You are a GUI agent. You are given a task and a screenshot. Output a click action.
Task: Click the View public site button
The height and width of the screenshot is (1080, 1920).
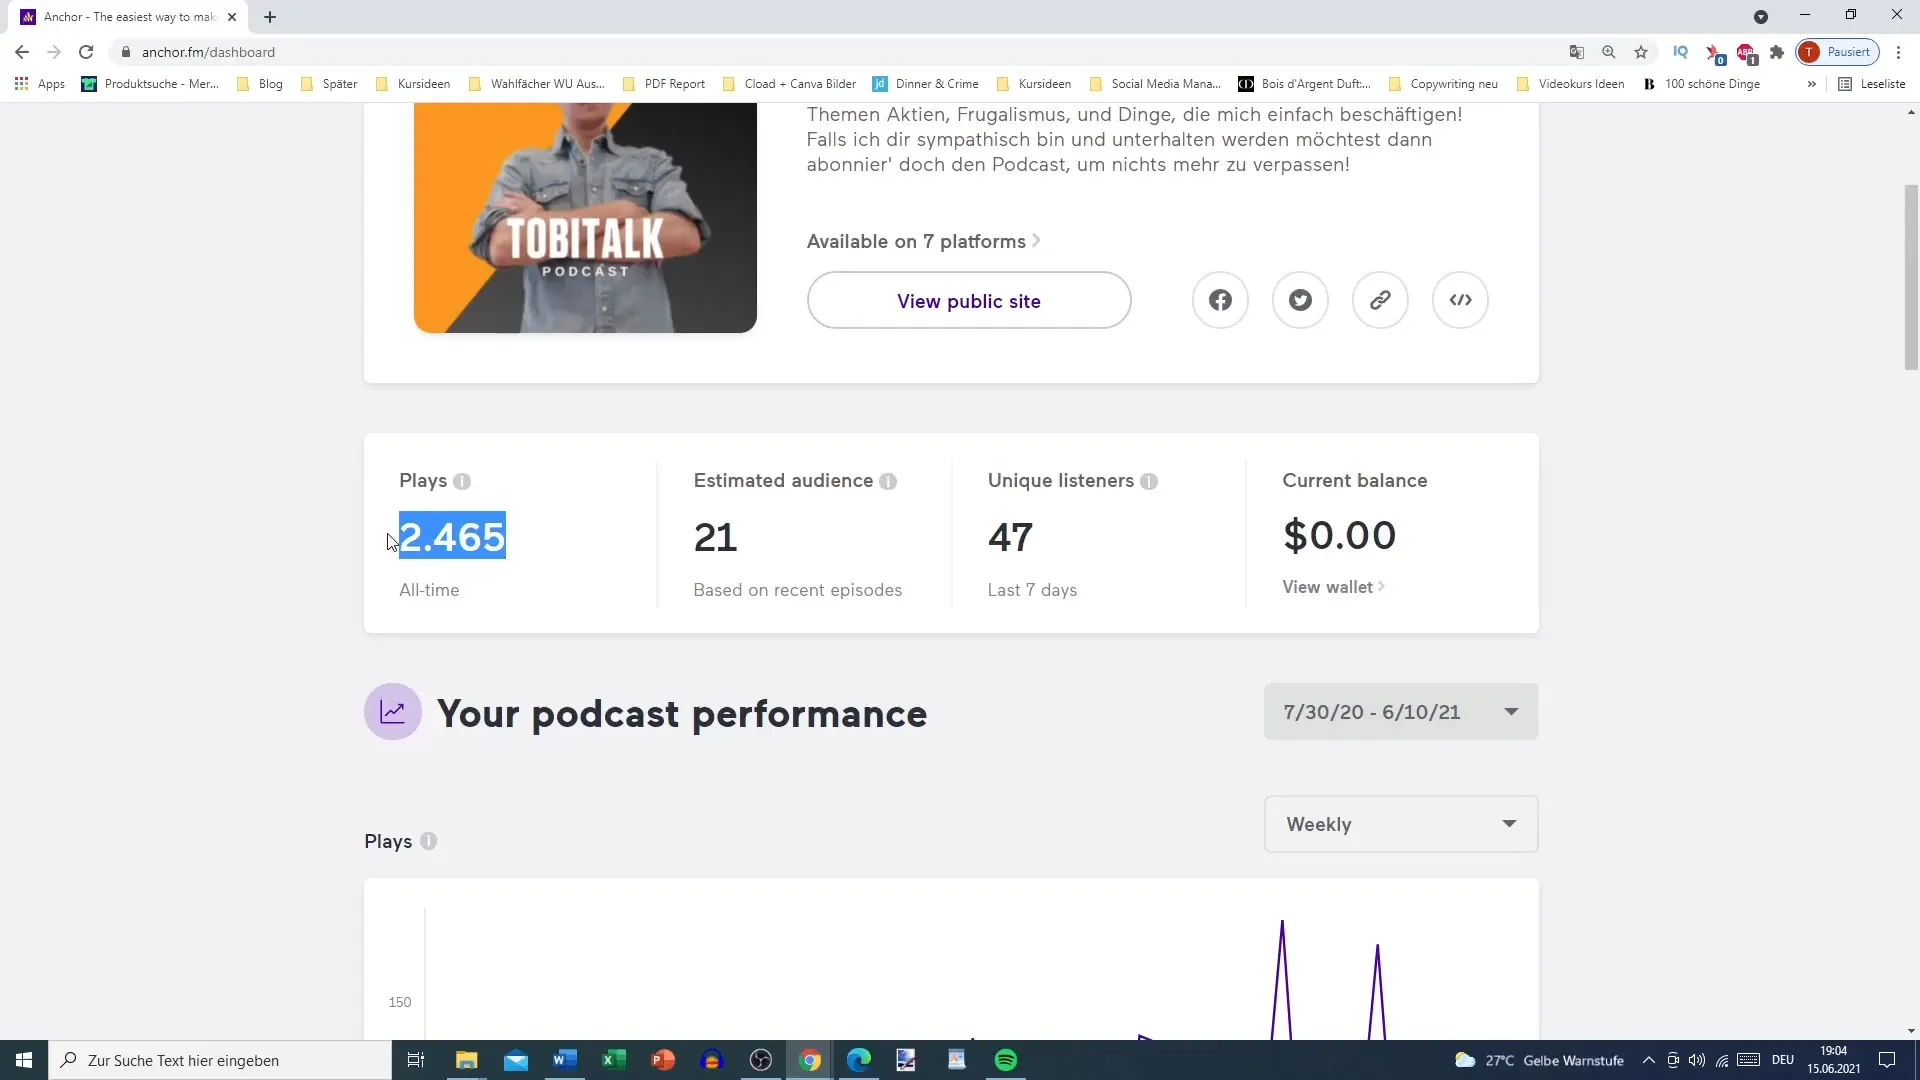tap(968, 301)
